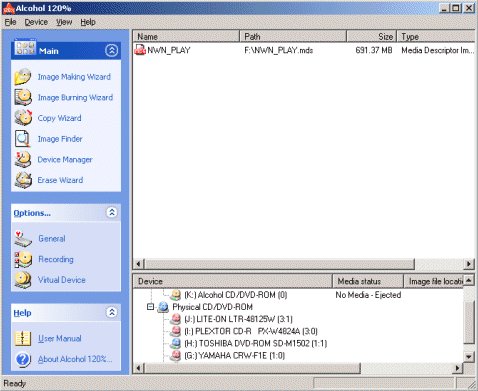
Task: Click device list scroll-down arrow
Action: tap(469, 357)
